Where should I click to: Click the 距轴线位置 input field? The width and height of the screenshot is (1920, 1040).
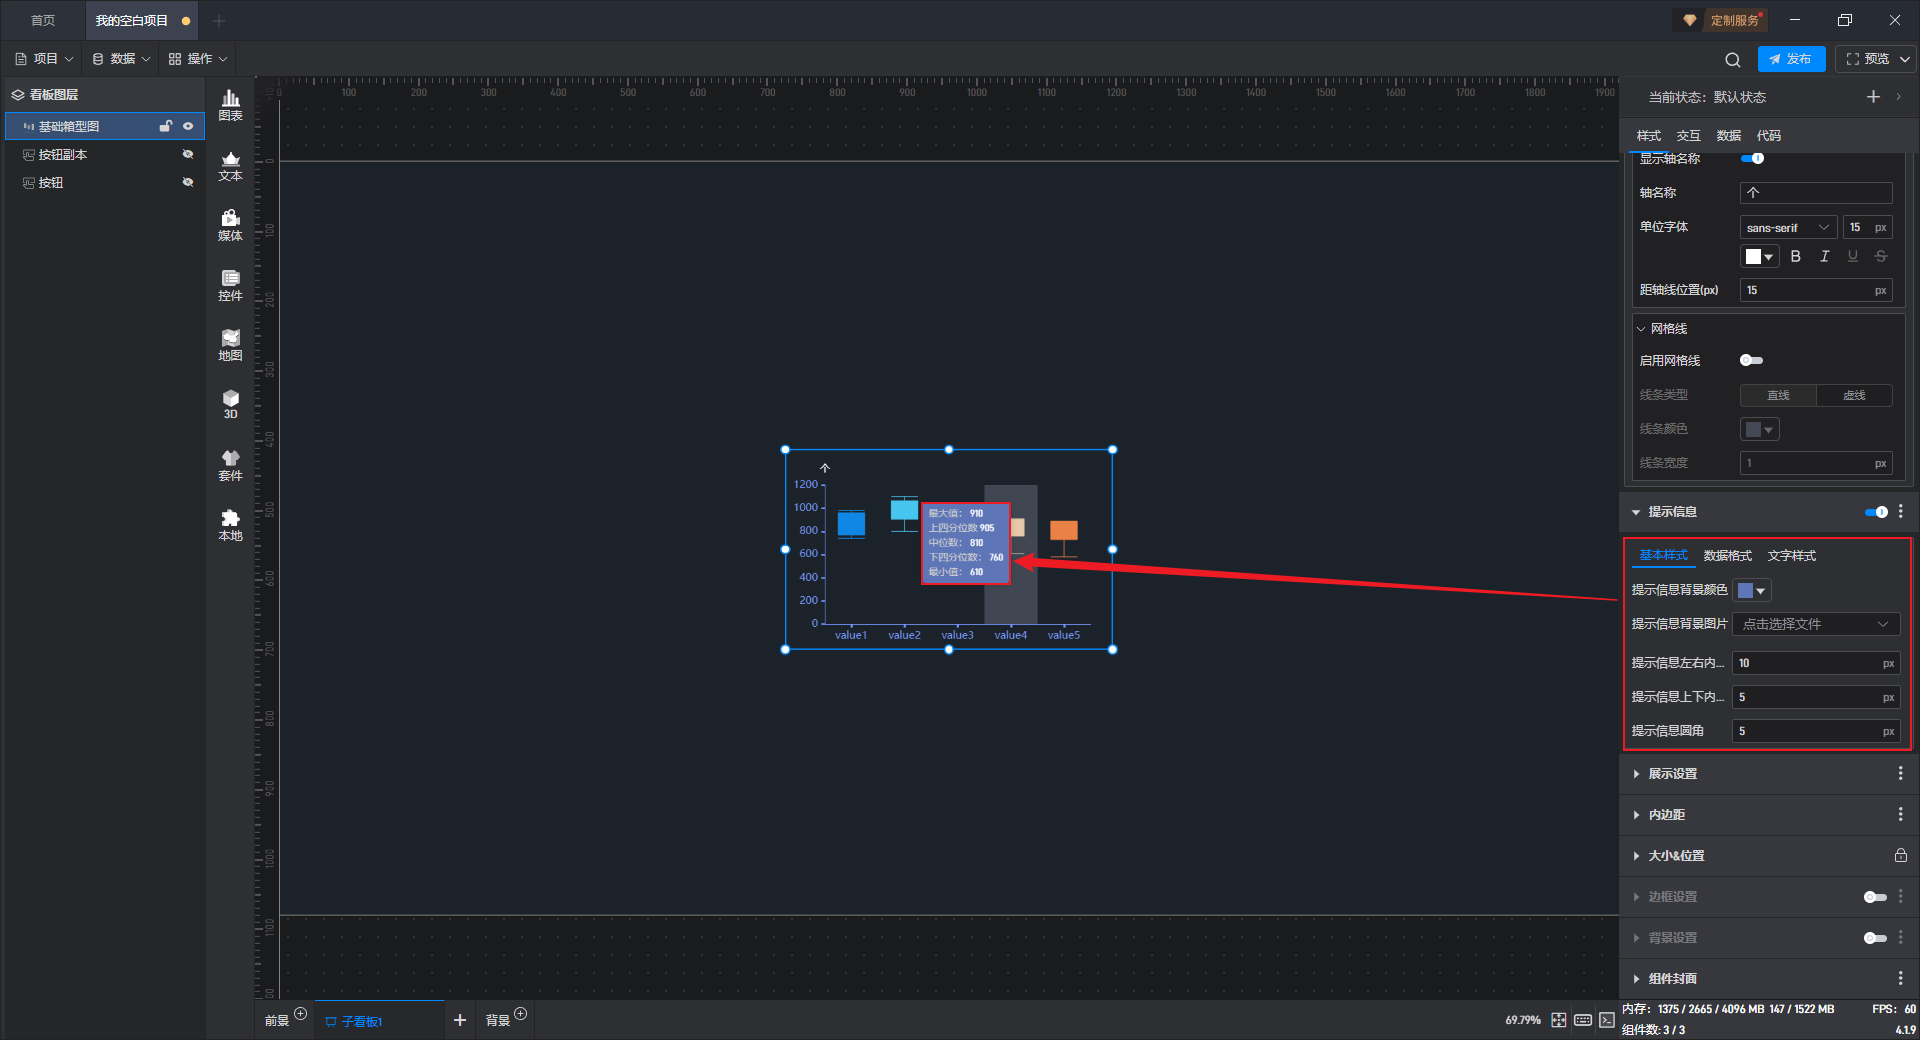[1816, 290]
